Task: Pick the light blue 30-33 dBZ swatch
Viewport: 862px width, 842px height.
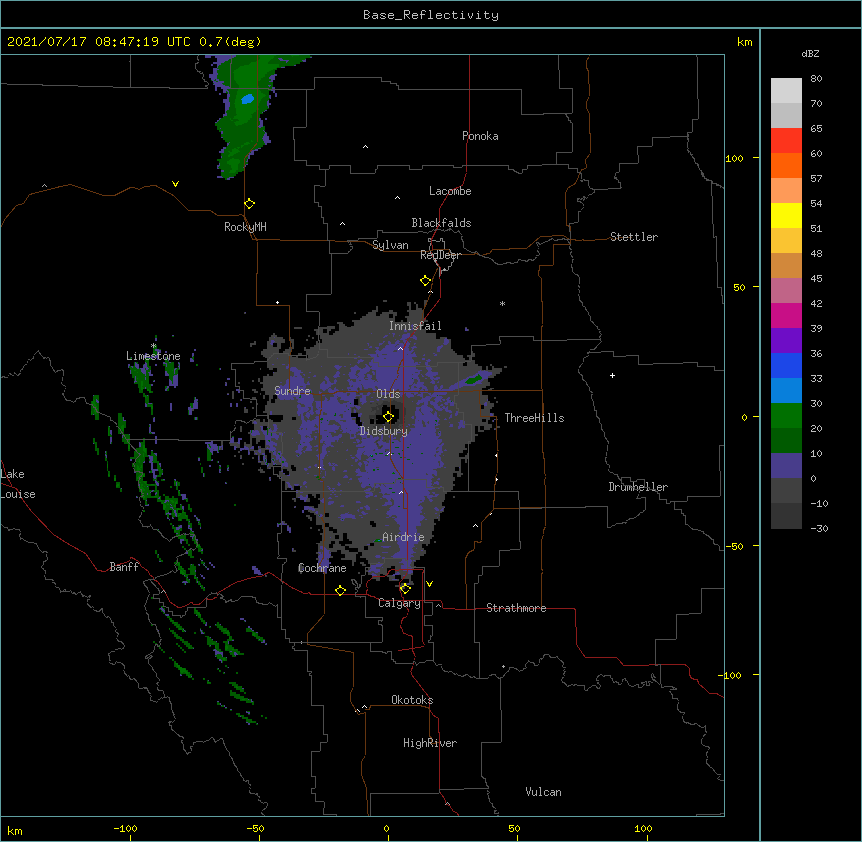Action: pyautogui.click(x=786, y=390)
